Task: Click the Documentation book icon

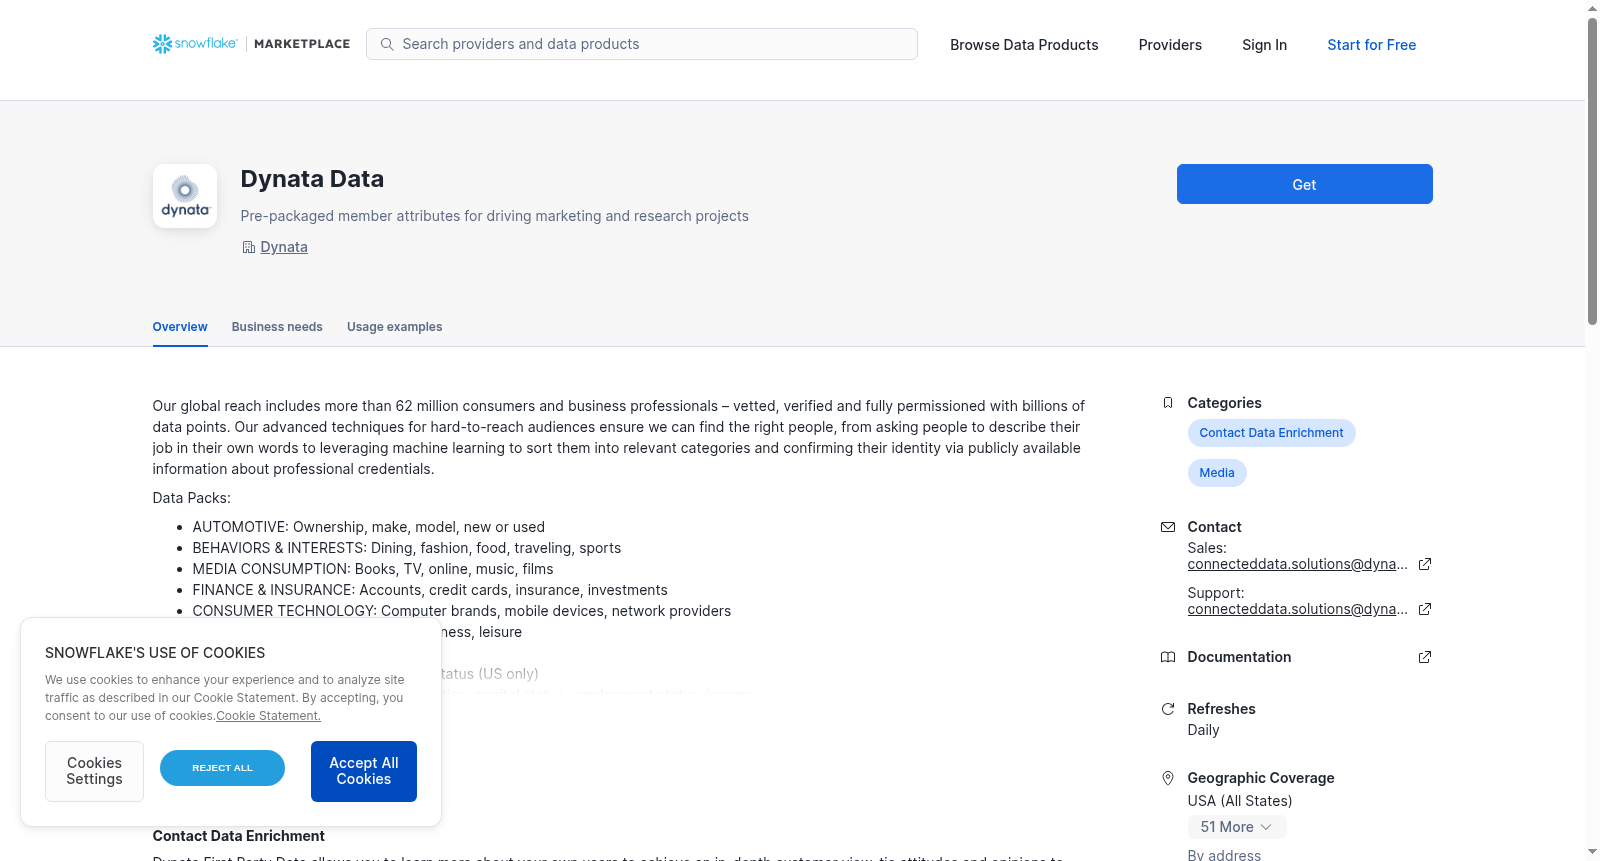Action: coord(1168,657)
